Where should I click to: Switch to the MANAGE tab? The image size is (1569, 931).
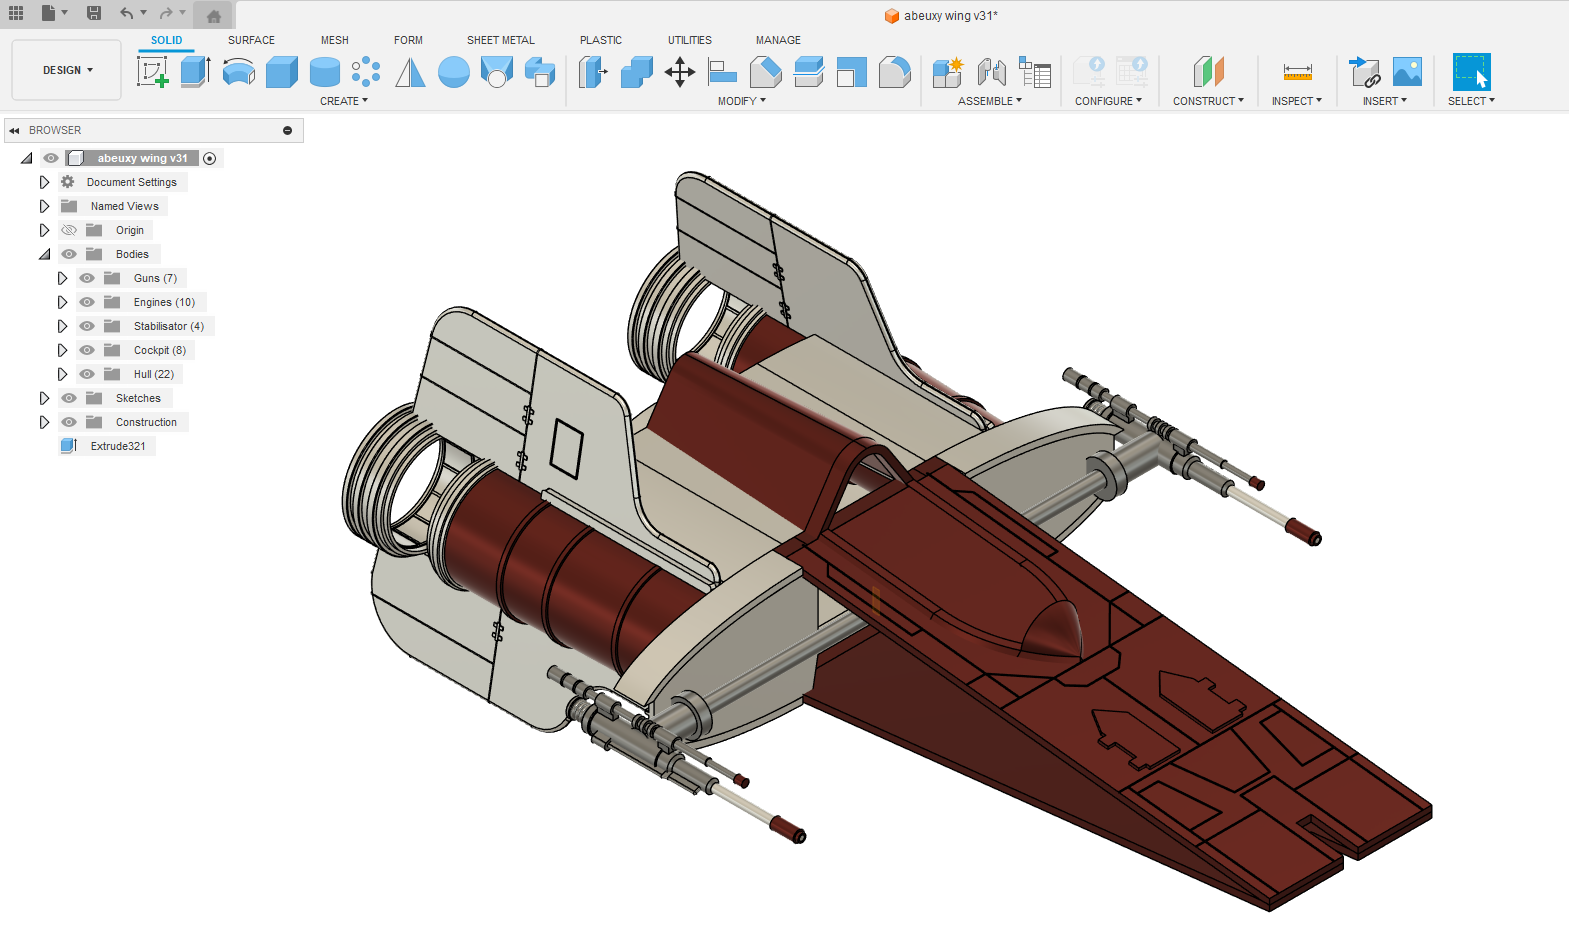tap(778, 40)
